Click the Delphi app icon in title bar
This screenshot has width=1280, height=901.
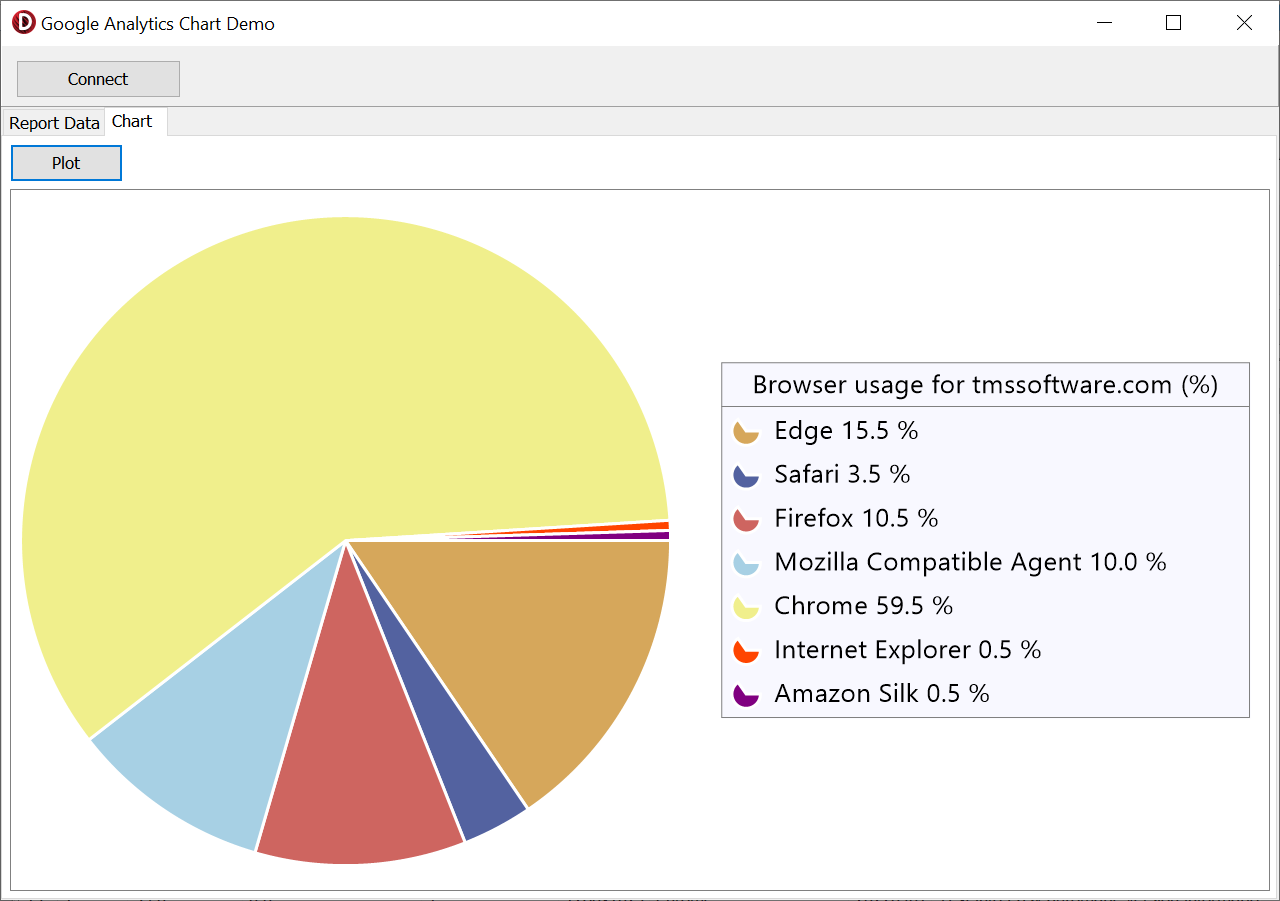click(23, 23)
